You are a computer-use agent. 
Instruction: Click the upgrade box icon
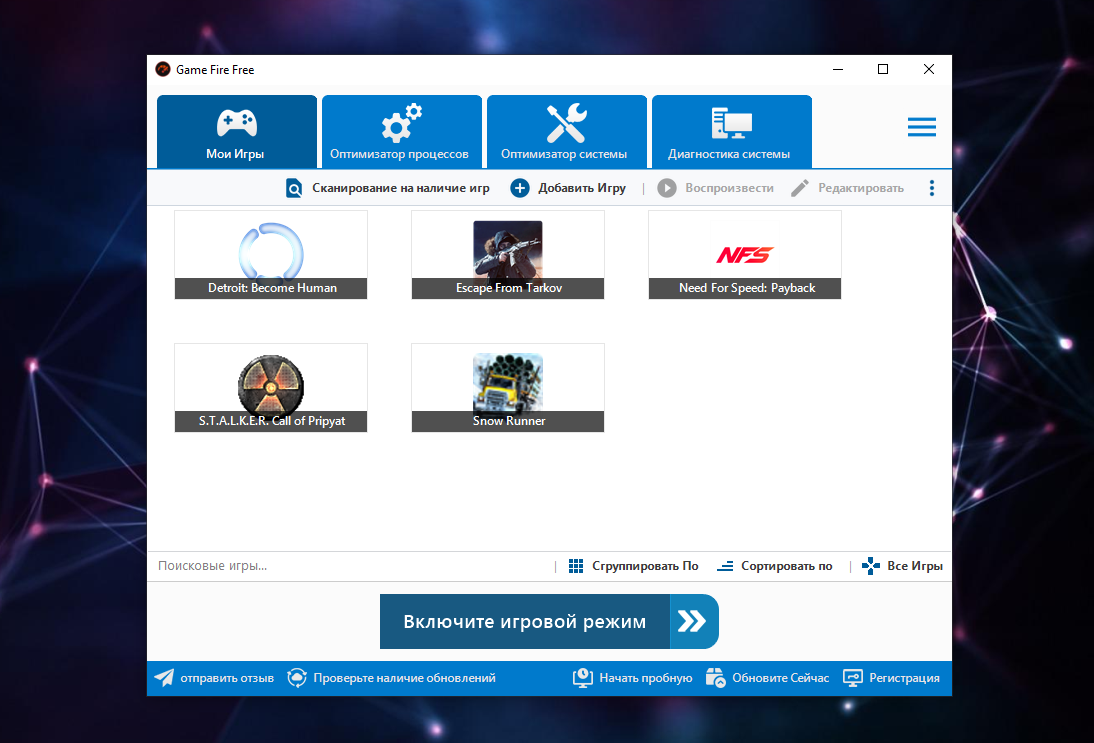coord(716,677)
